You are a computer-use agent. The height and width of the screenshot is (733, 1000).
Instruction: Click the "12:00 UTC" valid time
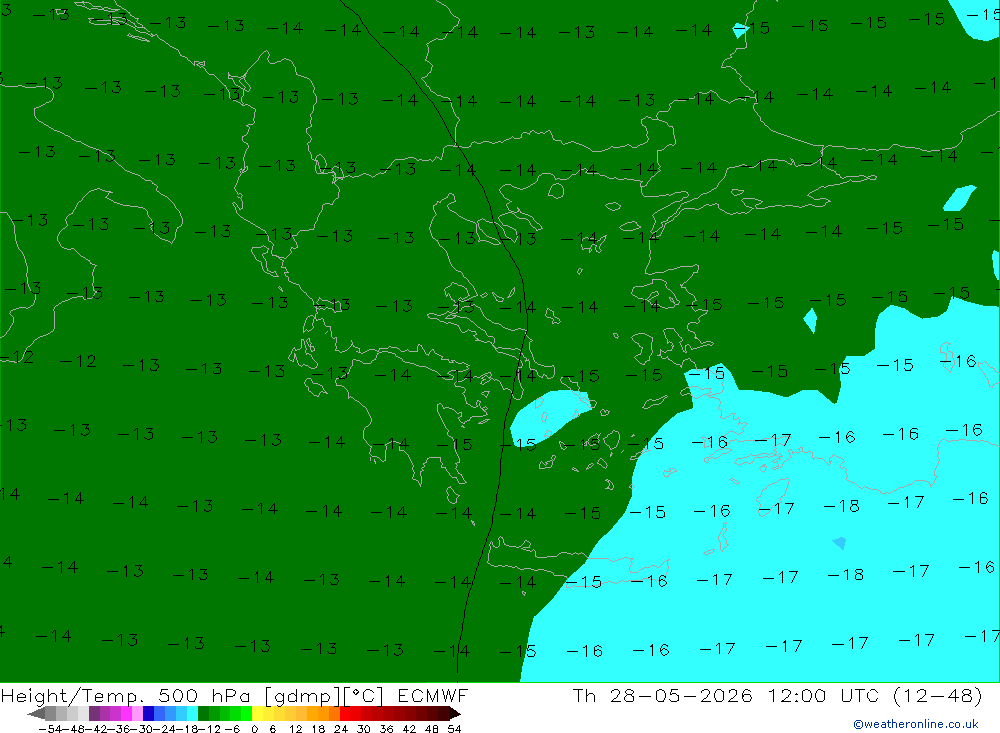pos(823,696)
